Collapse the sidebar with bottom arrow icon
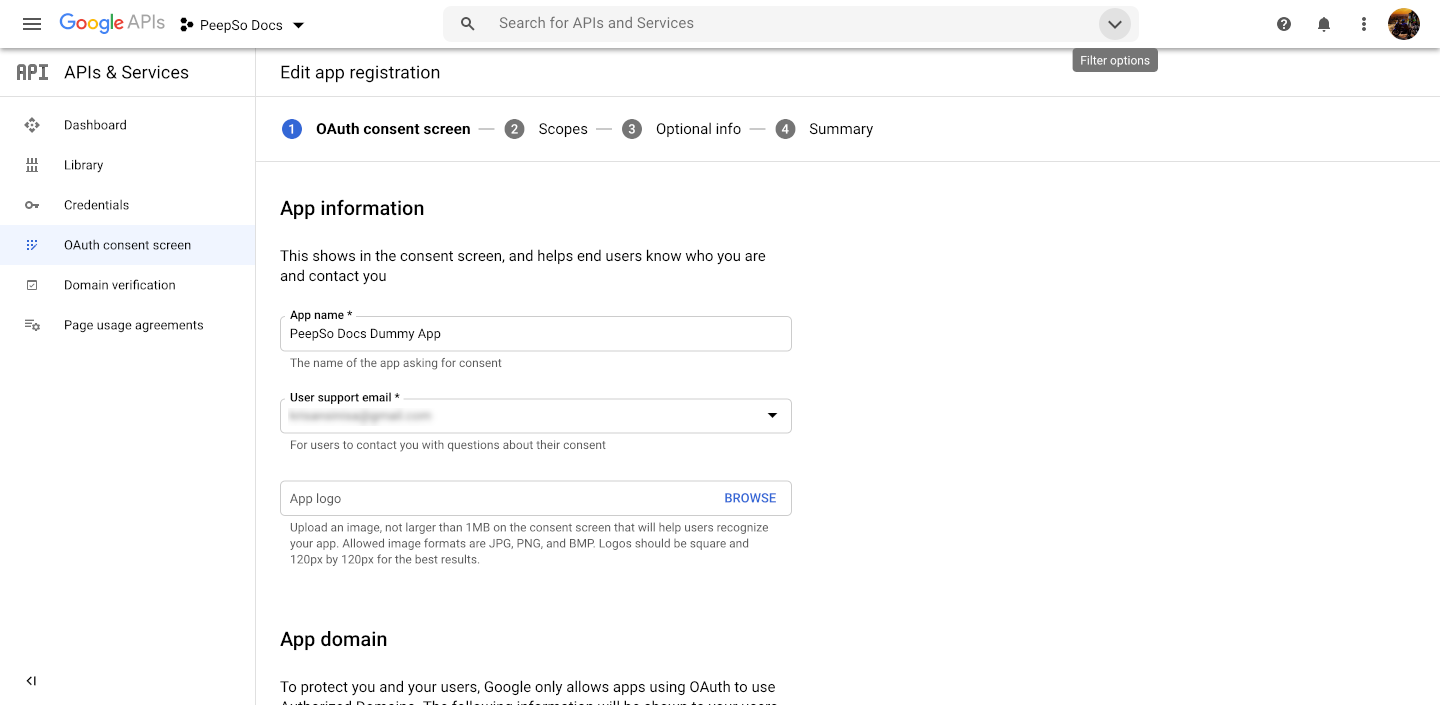 tap(31, 681)
